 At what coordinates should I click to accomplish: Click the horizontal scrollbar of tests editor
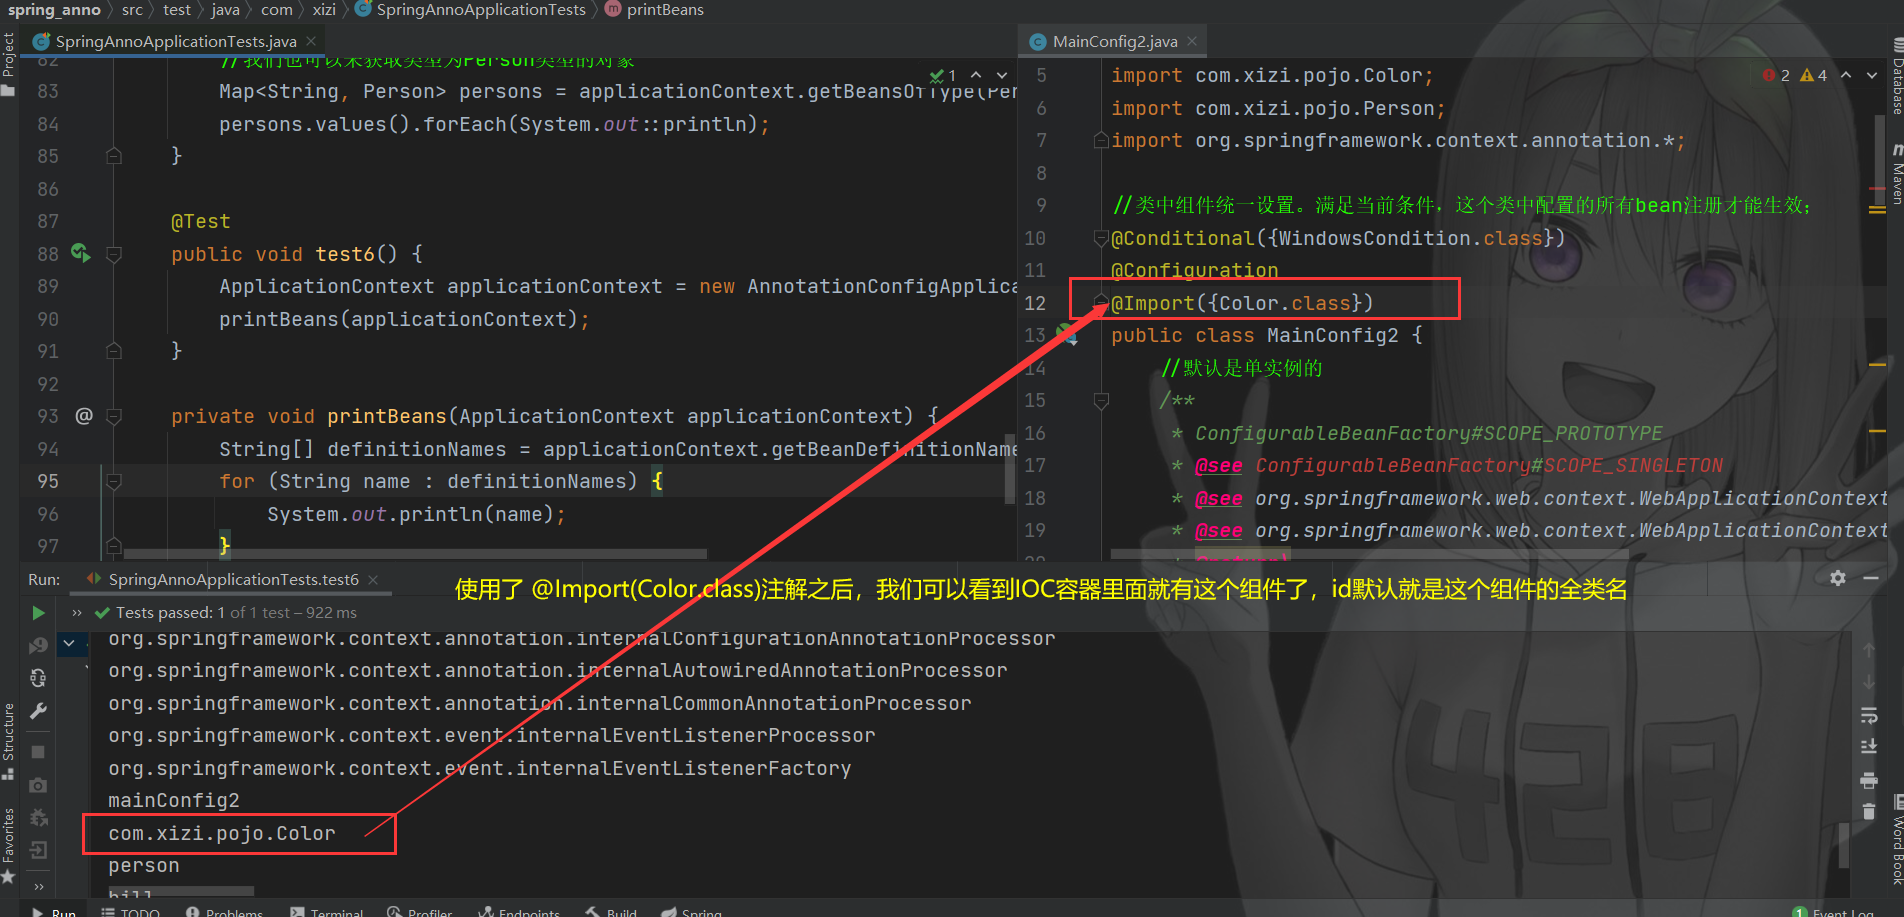tap(415, 553)
